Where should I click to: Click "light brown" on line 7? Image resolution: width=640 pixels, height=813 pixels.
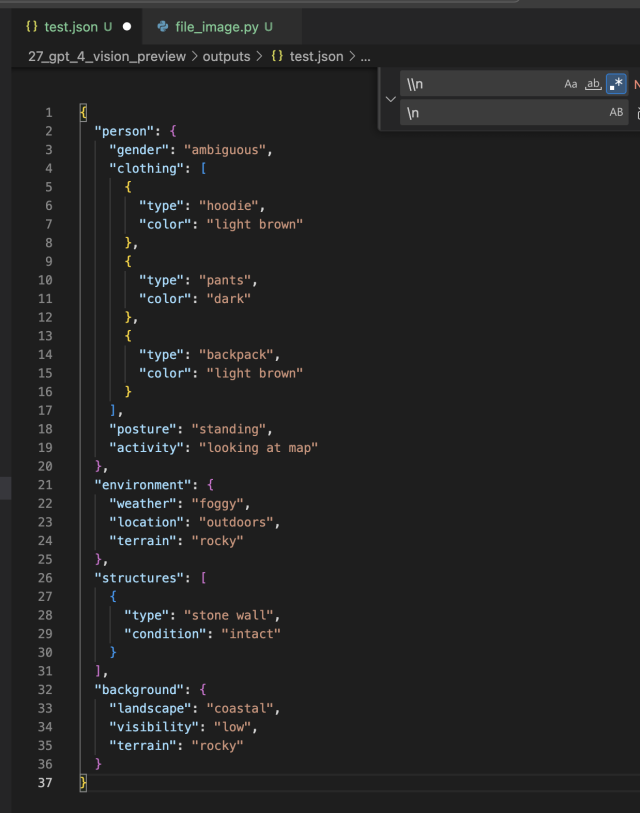click(x=255, y=225)
